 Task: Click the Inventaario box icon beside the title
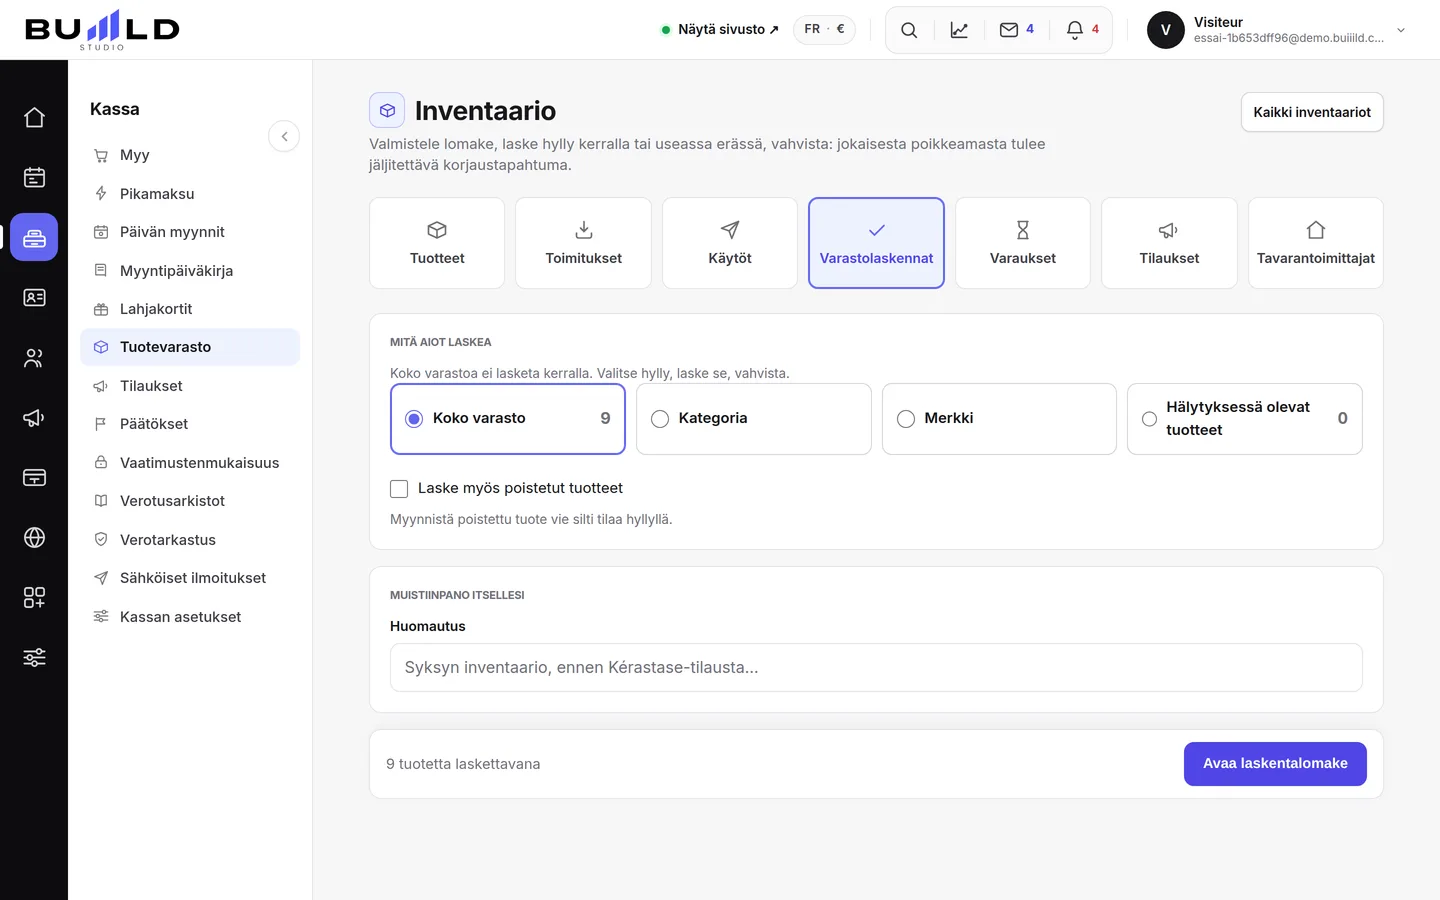click(387, 110)
